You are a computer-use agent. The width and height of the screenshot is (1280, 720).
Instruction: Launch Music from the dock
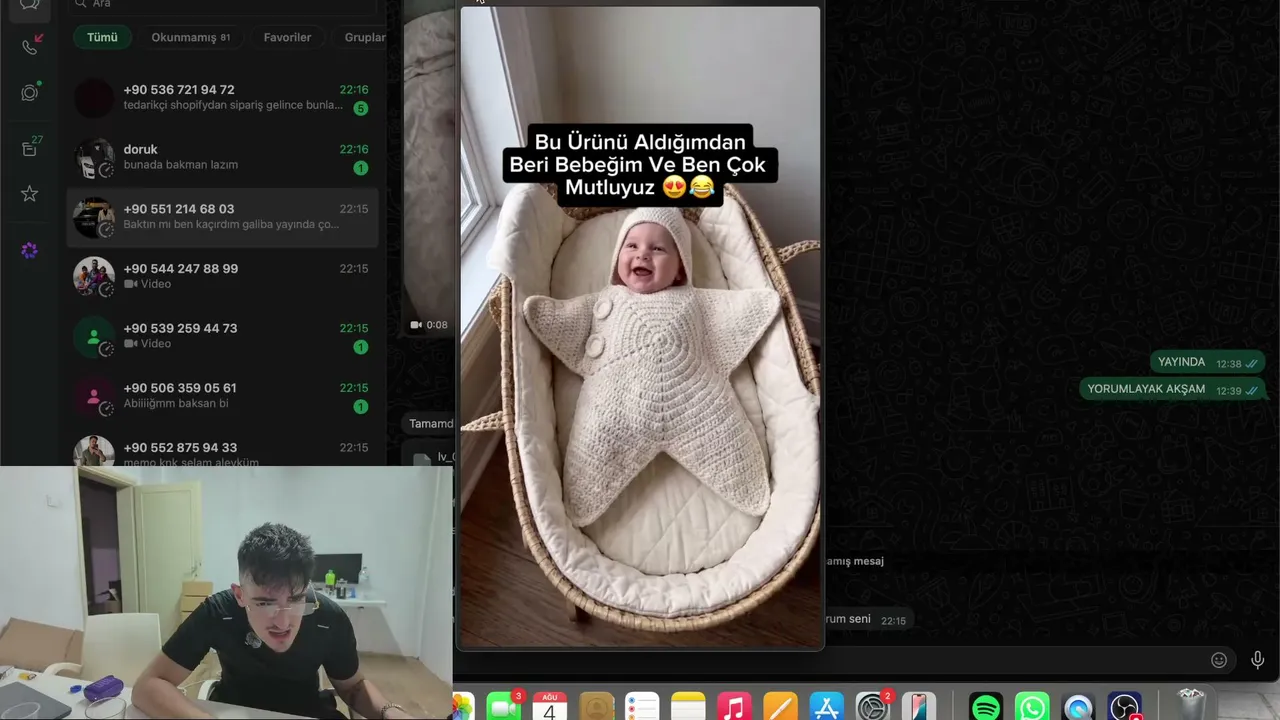click(734, 707)
